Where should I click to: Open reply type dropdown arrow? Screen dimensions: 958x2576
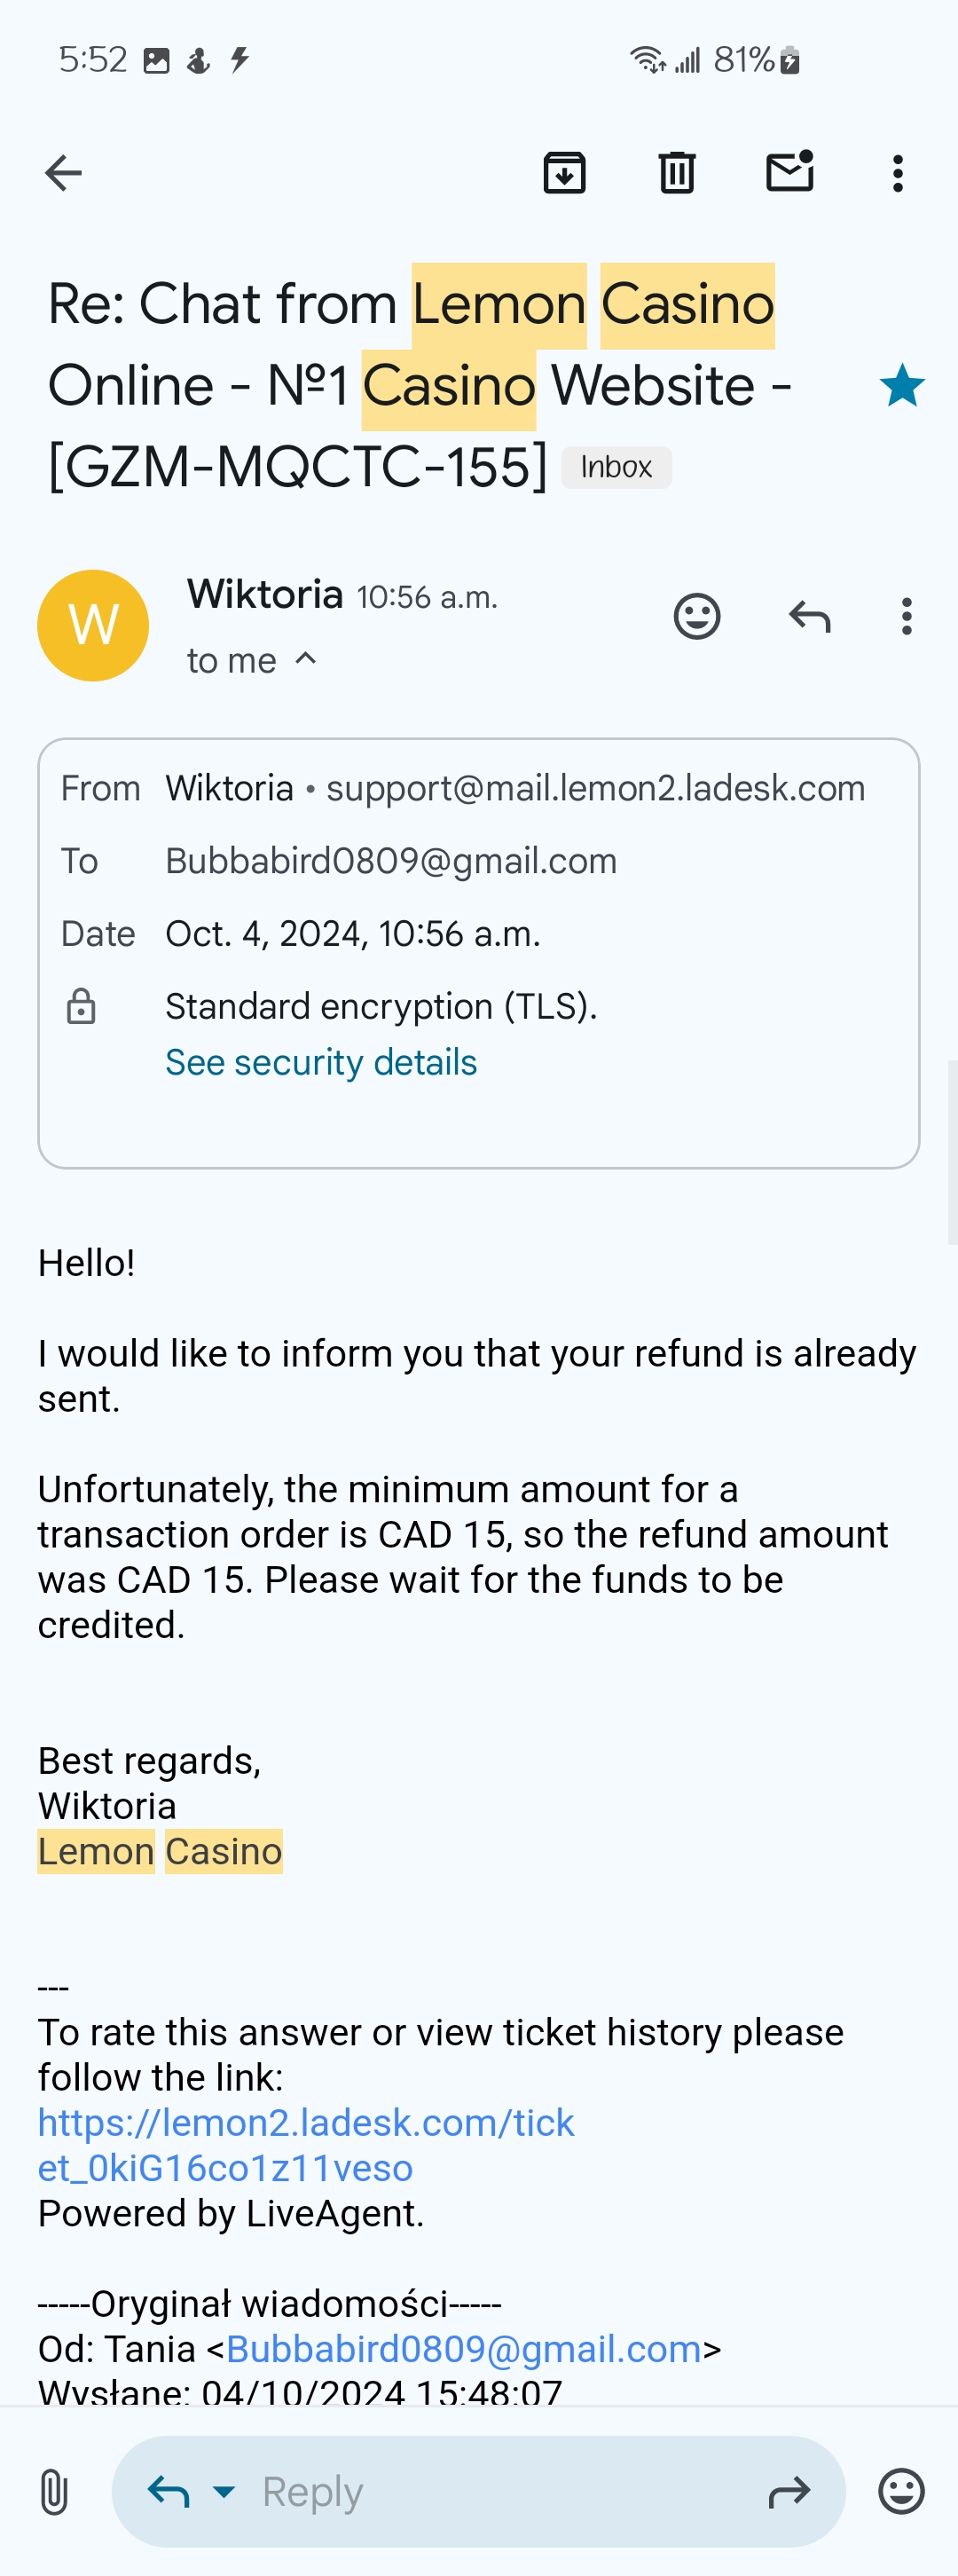point(225,2491)
